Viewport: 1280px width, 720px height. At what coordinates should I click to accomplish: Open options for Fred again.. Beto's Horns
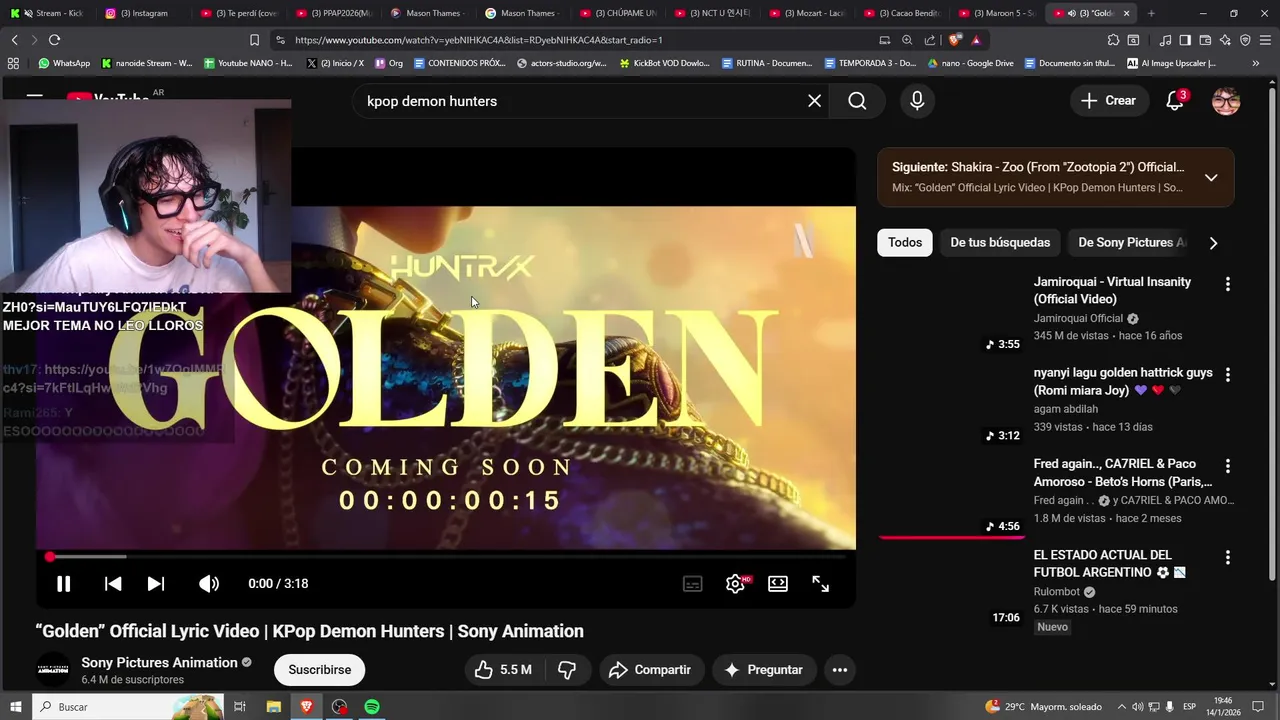point(1227,466)
